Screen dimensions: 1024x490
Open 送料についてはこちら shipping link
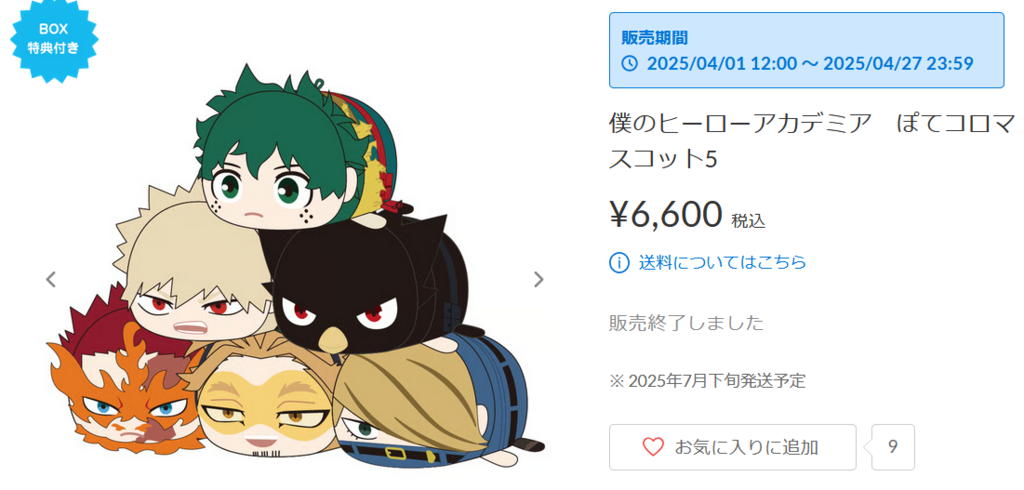tap(722, 263)
